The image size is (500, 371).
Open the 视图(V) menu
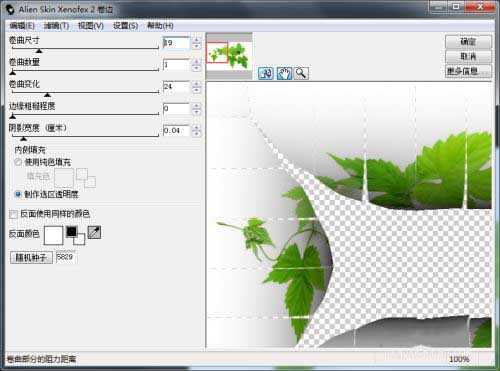point(91,26)
